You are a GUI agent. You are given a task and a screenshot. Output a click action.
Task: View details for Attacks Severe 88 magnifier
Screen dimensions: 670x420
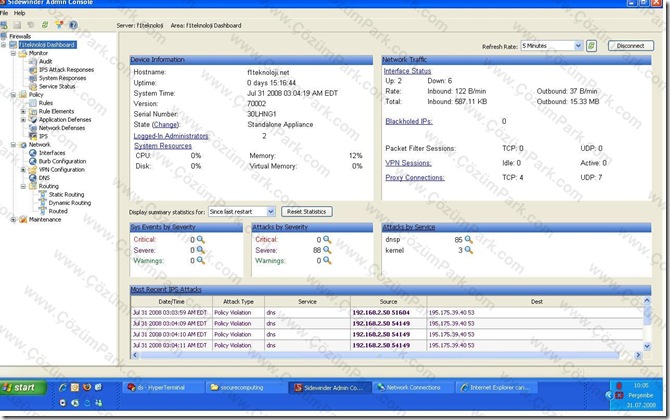point(327,250)
